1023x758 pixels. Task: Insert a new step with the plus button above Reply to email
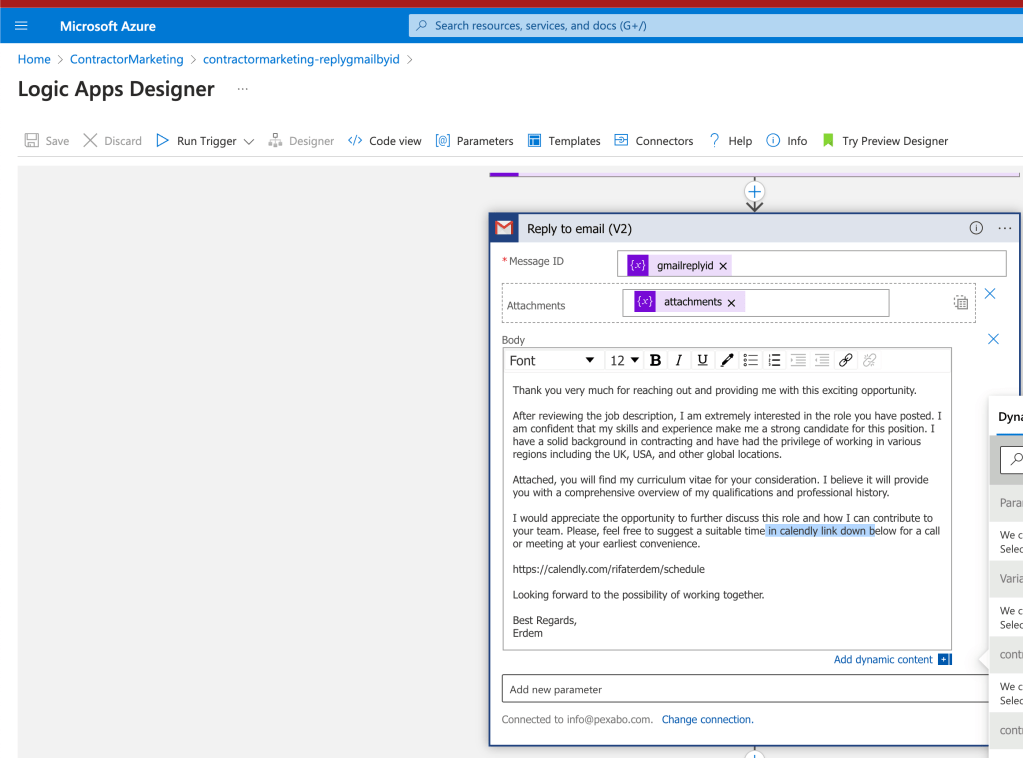754,192
